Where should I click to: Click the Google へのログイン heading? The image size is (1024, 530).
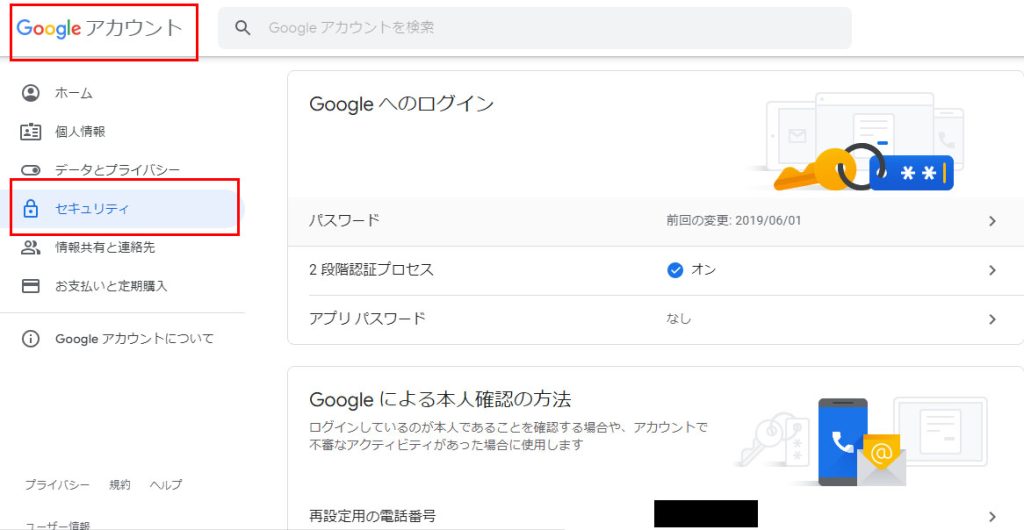402,104
